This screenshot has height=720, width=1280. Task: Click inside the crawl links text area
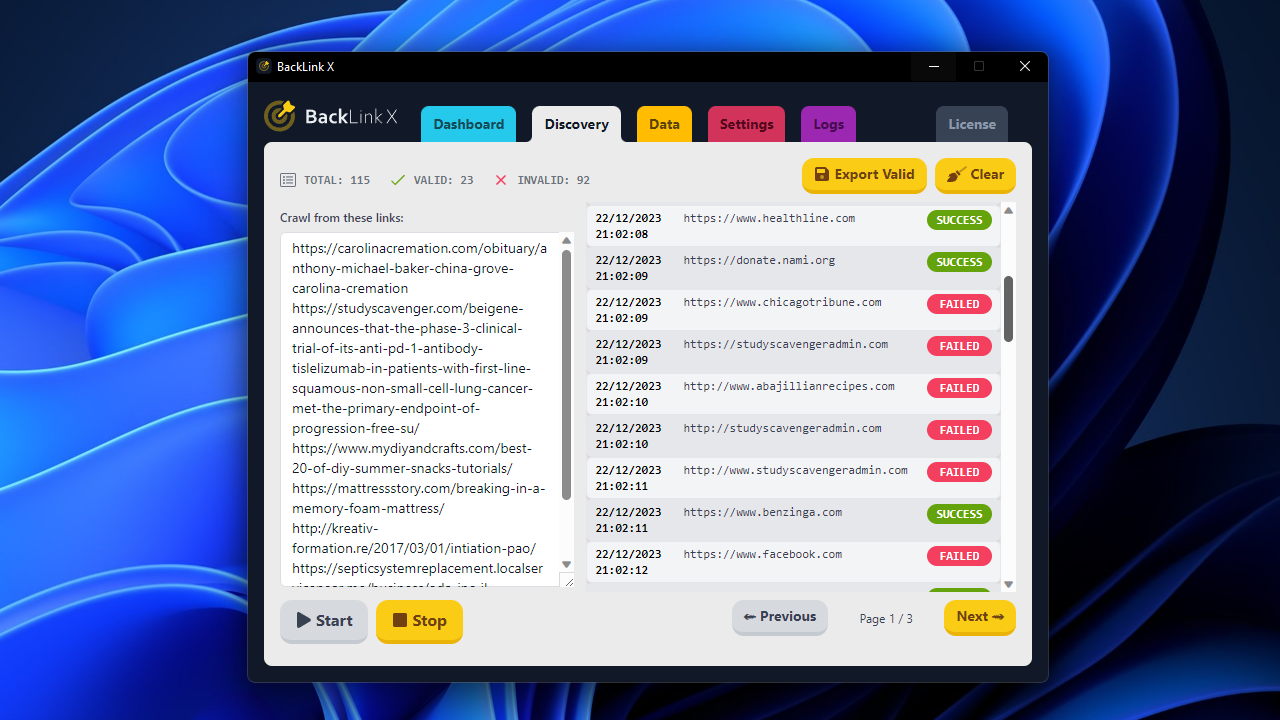pos(420,400)
